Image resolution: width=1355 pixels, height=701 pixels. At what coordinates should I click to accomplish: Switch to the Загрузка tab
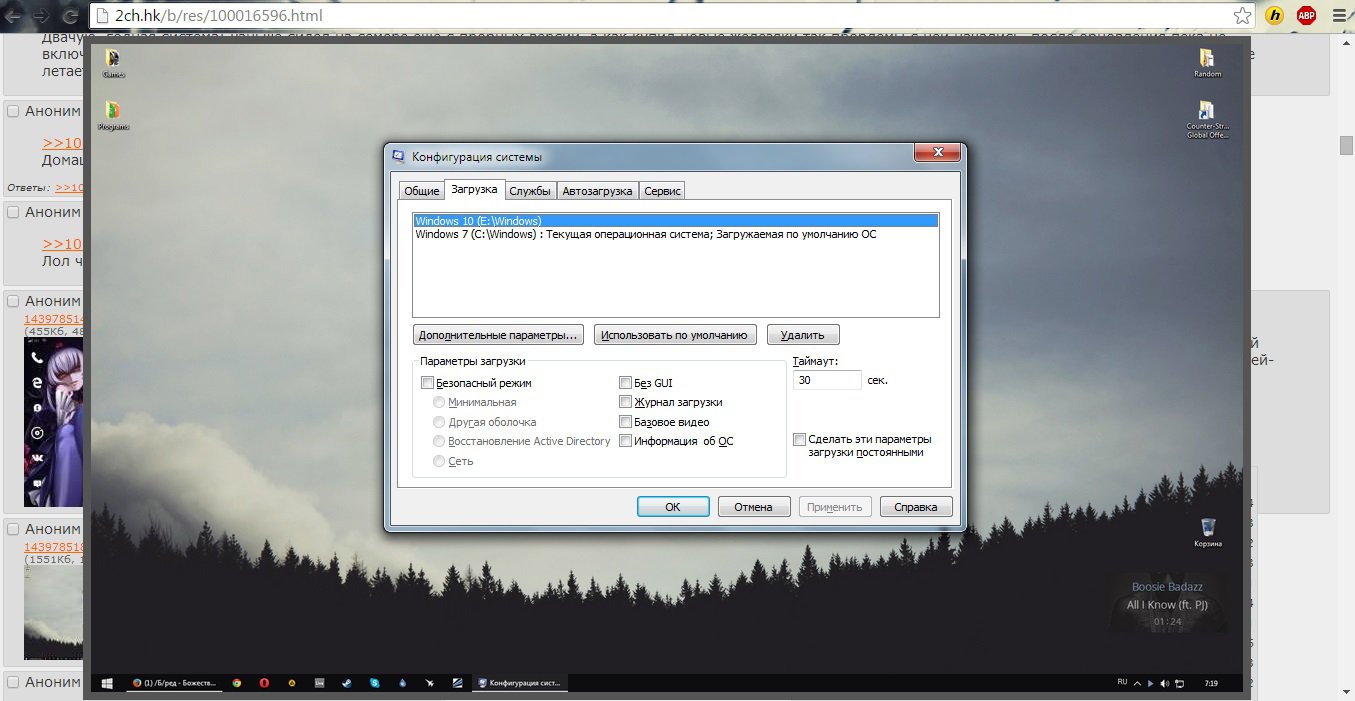474,189
